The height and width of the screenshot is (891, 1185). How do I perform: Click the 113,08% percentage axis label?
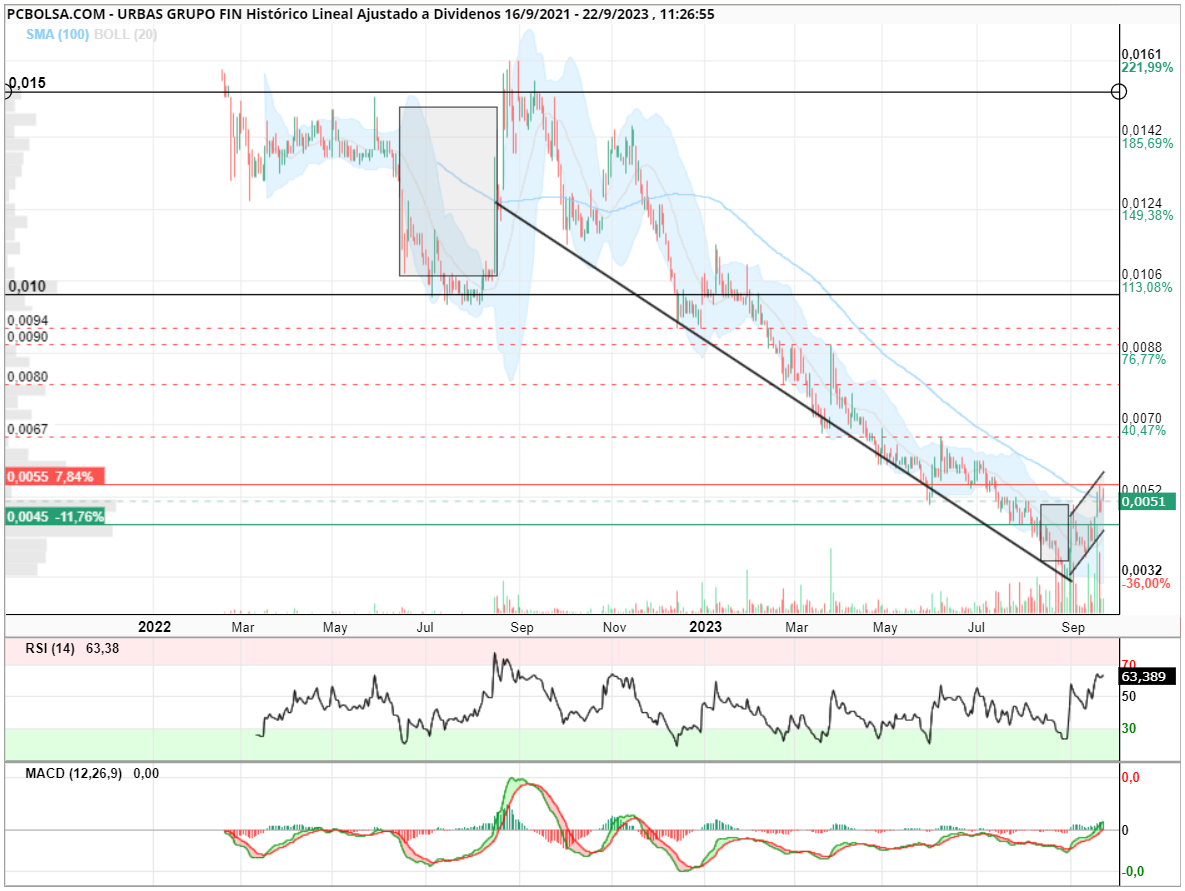[1147, 287]
